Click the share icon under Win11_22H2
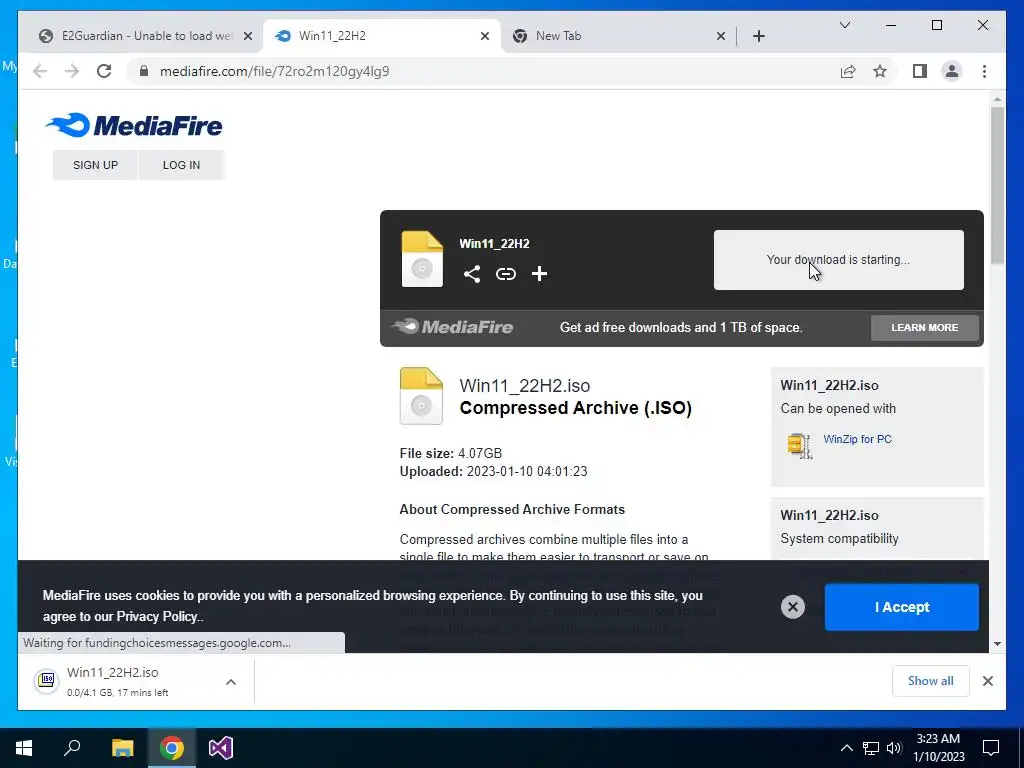Image resolution: width=1024 pixels, height=768 pixels. click(x=472, y=274)
